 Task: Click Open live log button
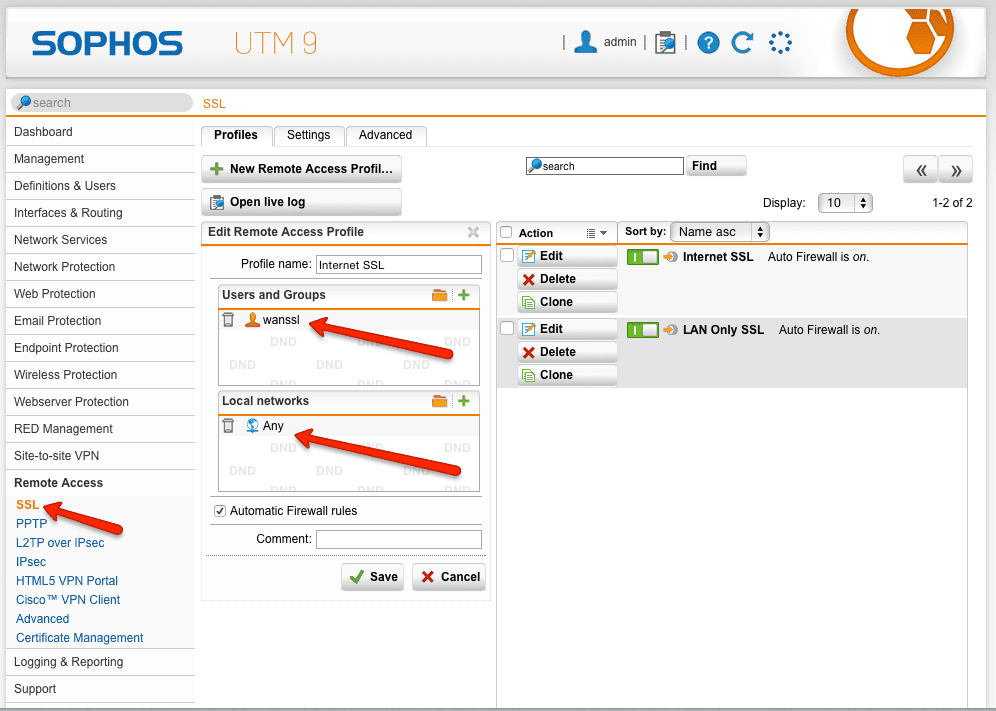tap(301, 202)
